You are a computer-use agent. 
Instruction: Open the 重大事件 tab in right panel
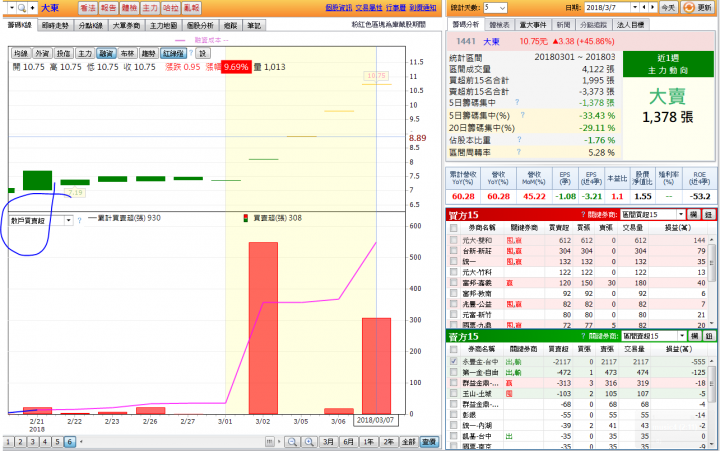tap(533, 25)
